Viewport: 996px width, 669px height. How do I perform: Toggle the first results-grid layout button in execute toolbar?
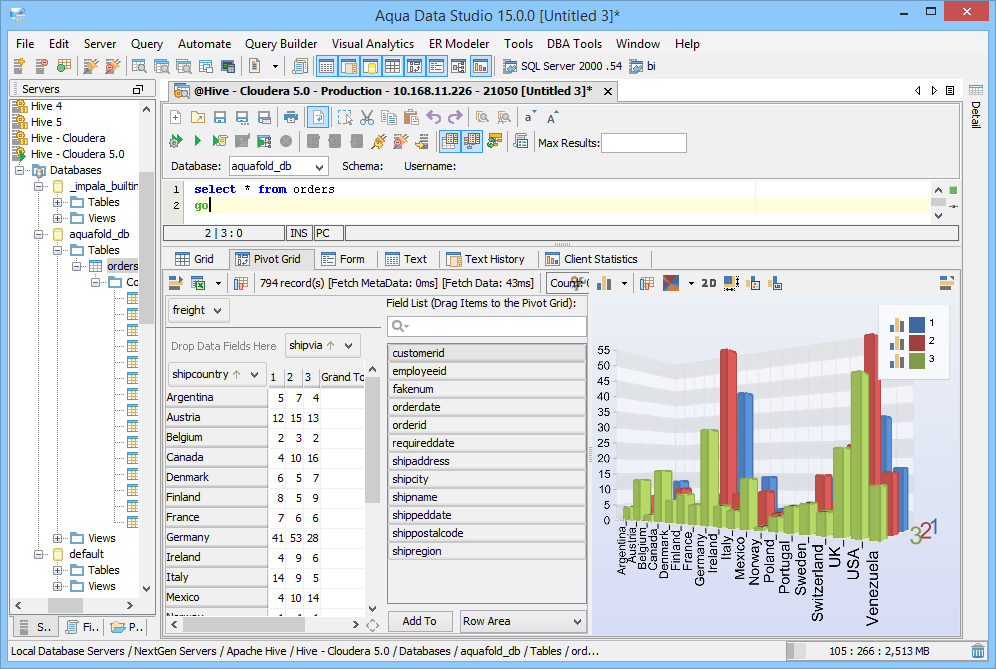(x=450, y=141)
